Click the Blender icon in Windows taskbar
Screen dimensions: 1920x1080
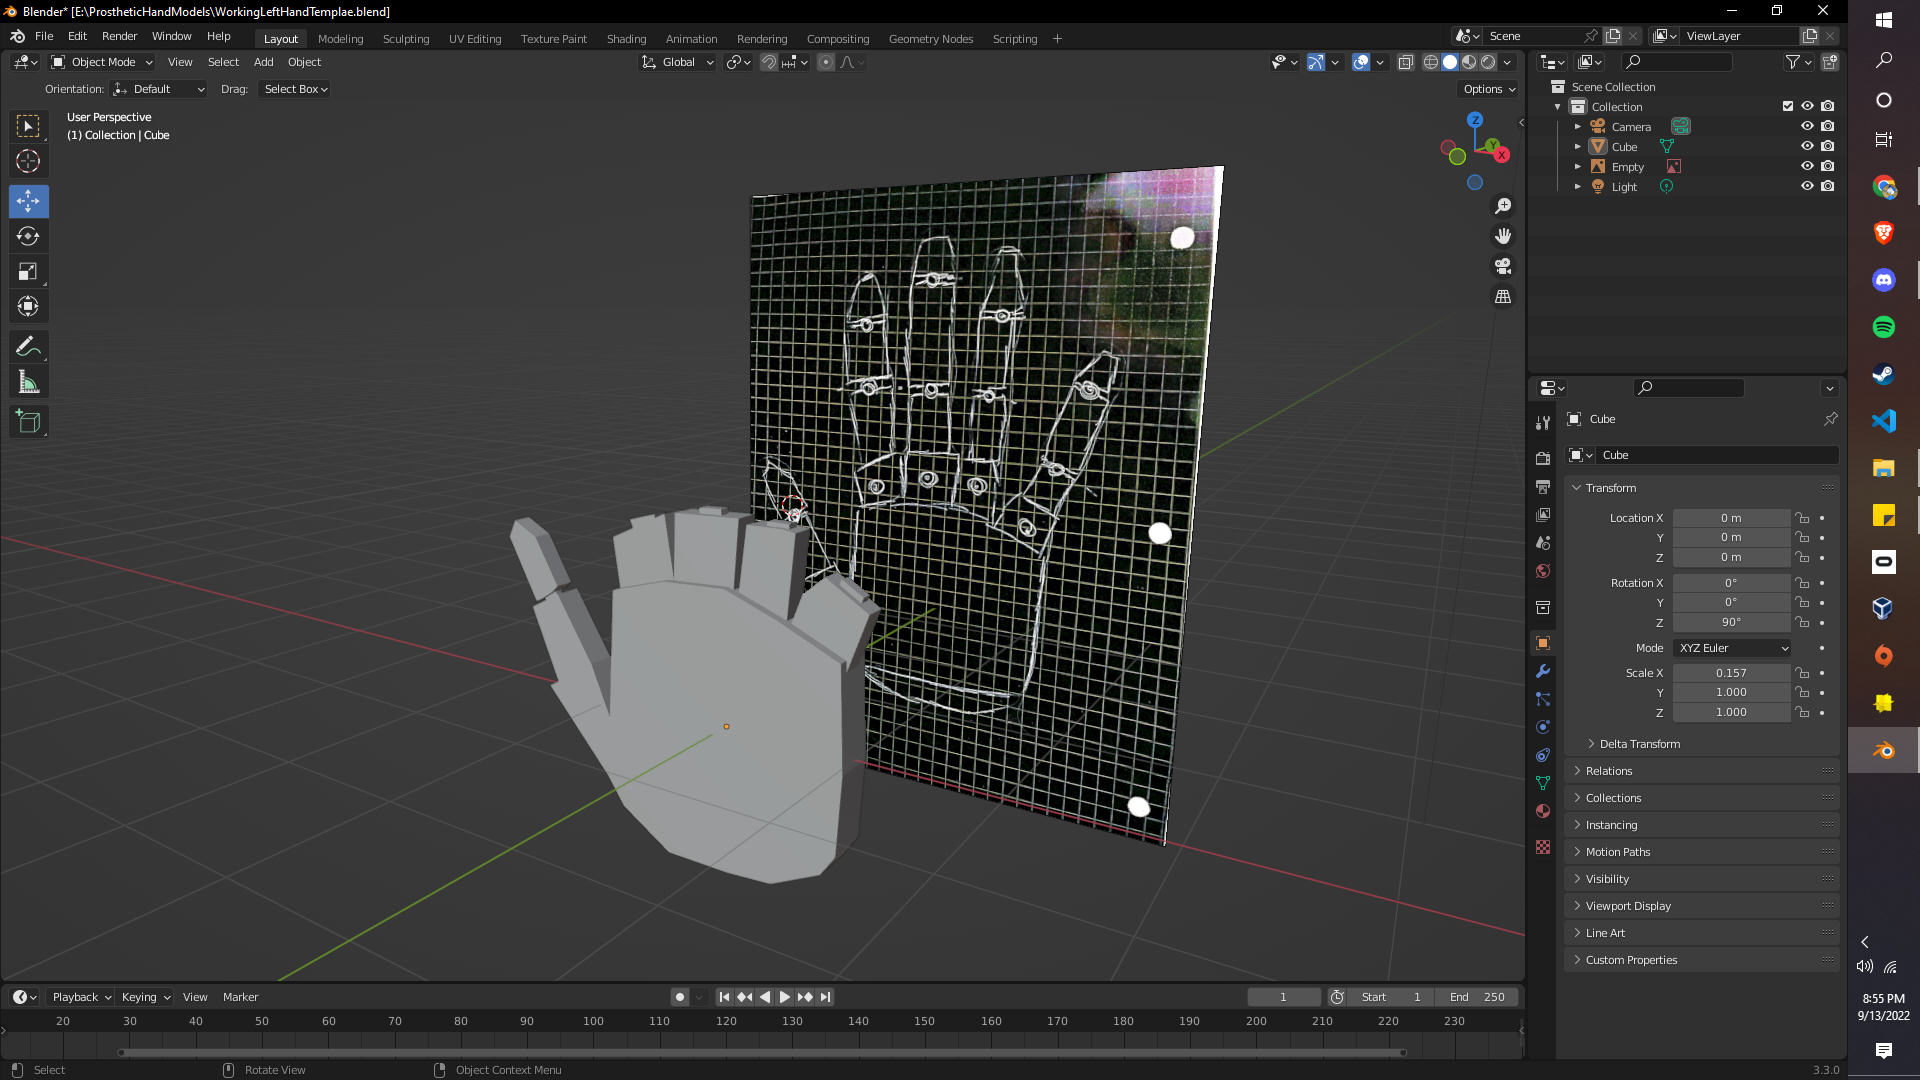1884,750
